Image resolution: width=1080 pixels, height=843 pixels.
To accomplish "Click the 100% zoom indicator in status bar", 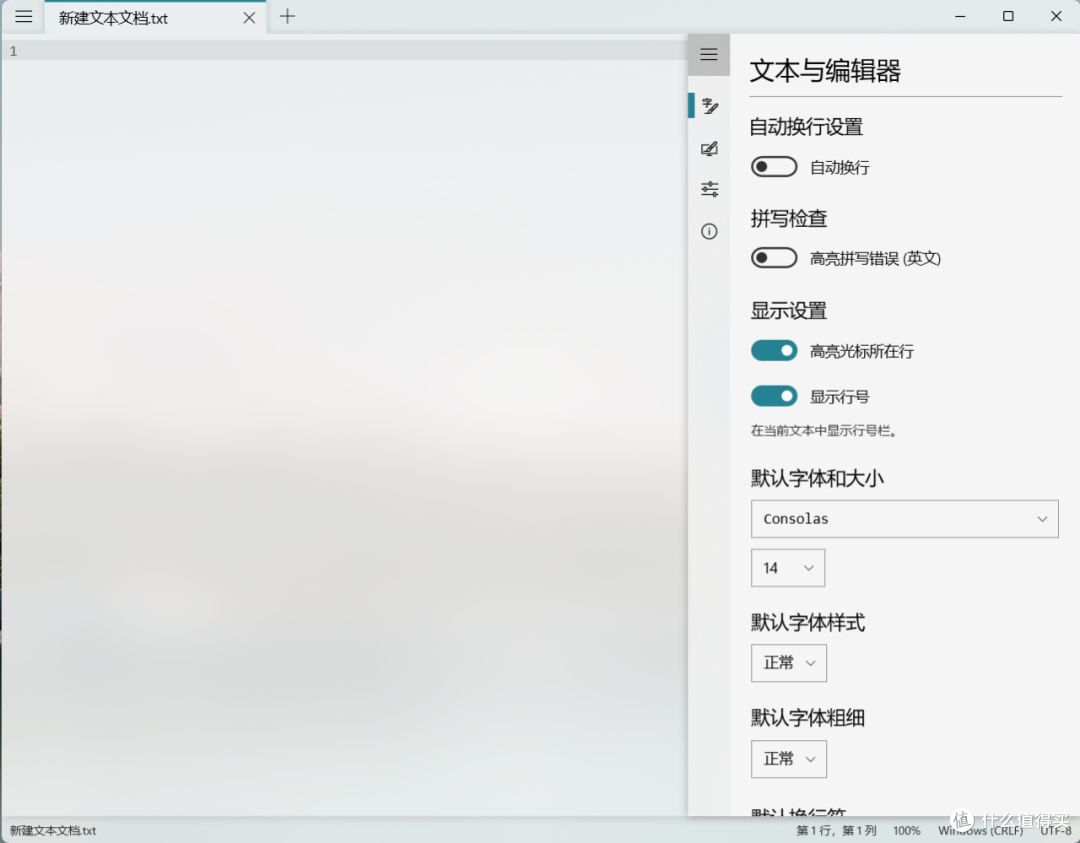I will tap(906, 831).
